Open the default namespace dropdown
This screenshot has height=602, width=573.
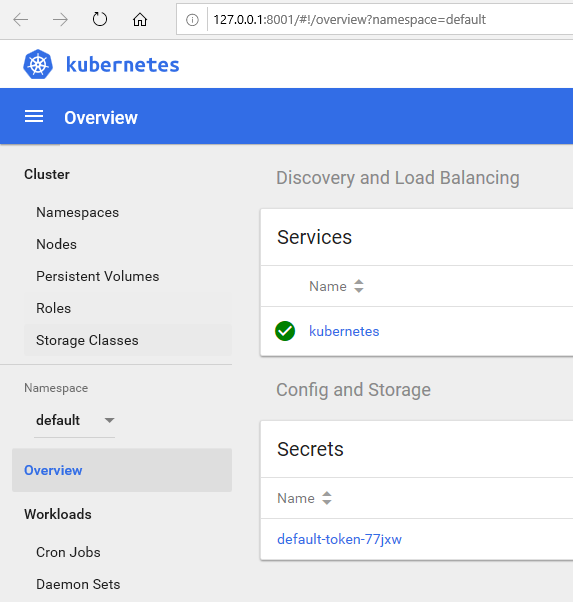pyautogui.click(x=75, y=420)
